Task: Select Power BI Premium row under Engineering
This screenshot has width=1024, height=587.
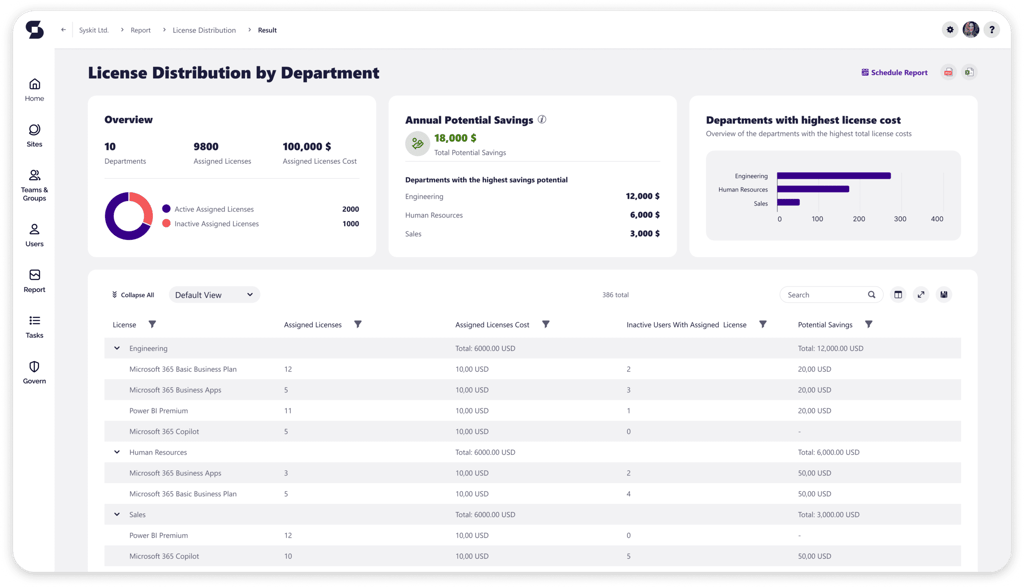Action: (532, 411)
